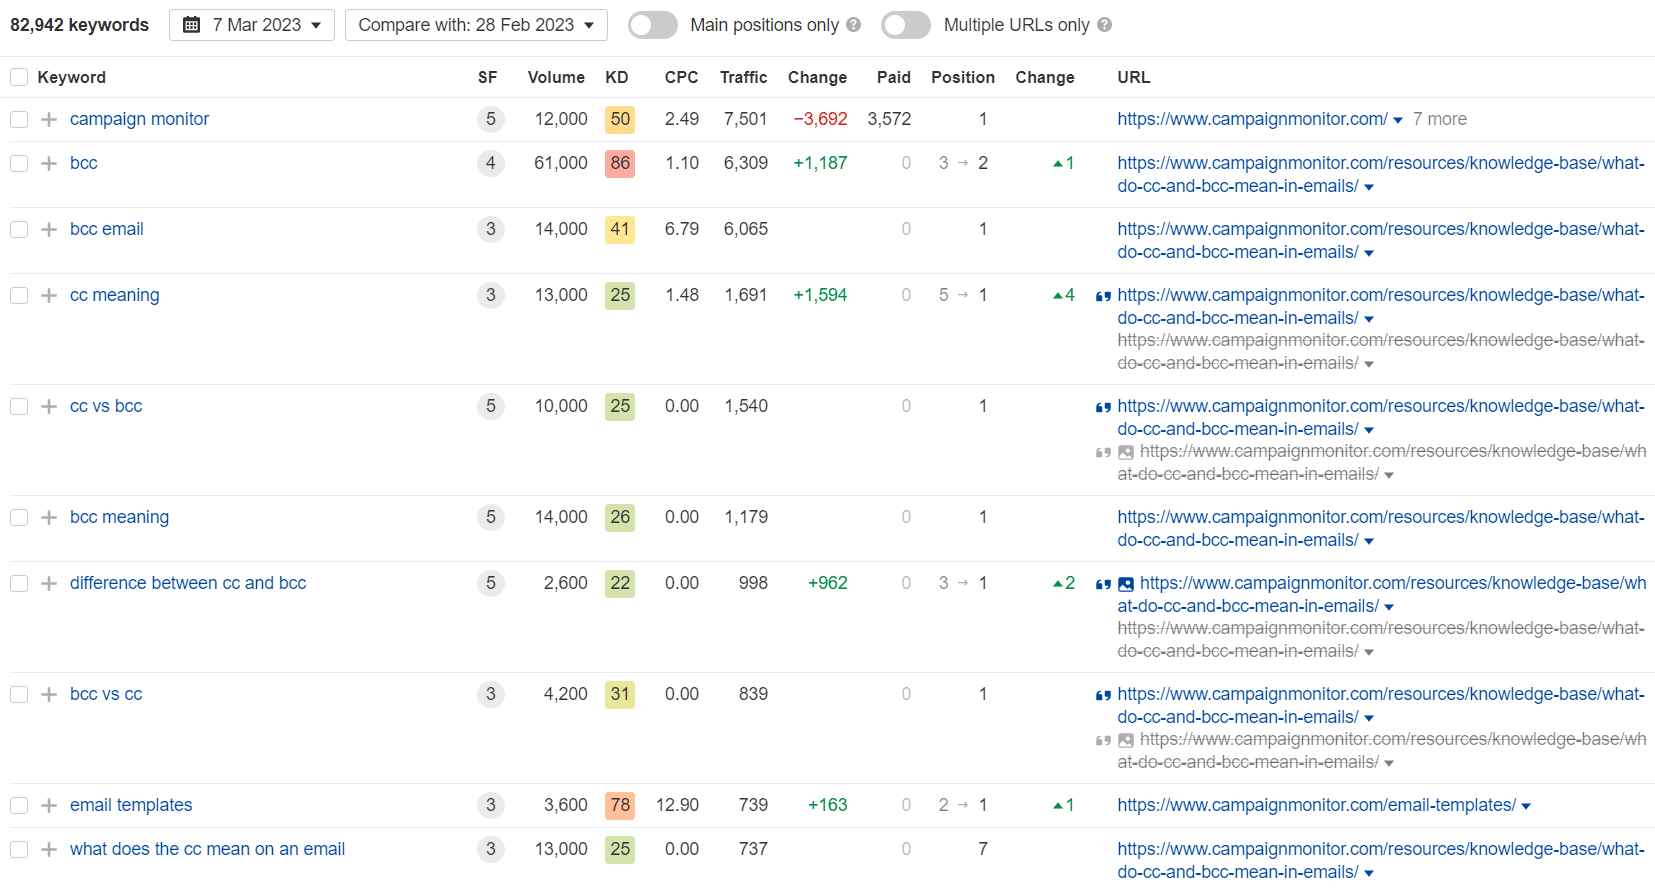The width and height of the screenshot is (1655, 892).
Task: Click plus icon for cc vs bcc
Action: (49, 406)
